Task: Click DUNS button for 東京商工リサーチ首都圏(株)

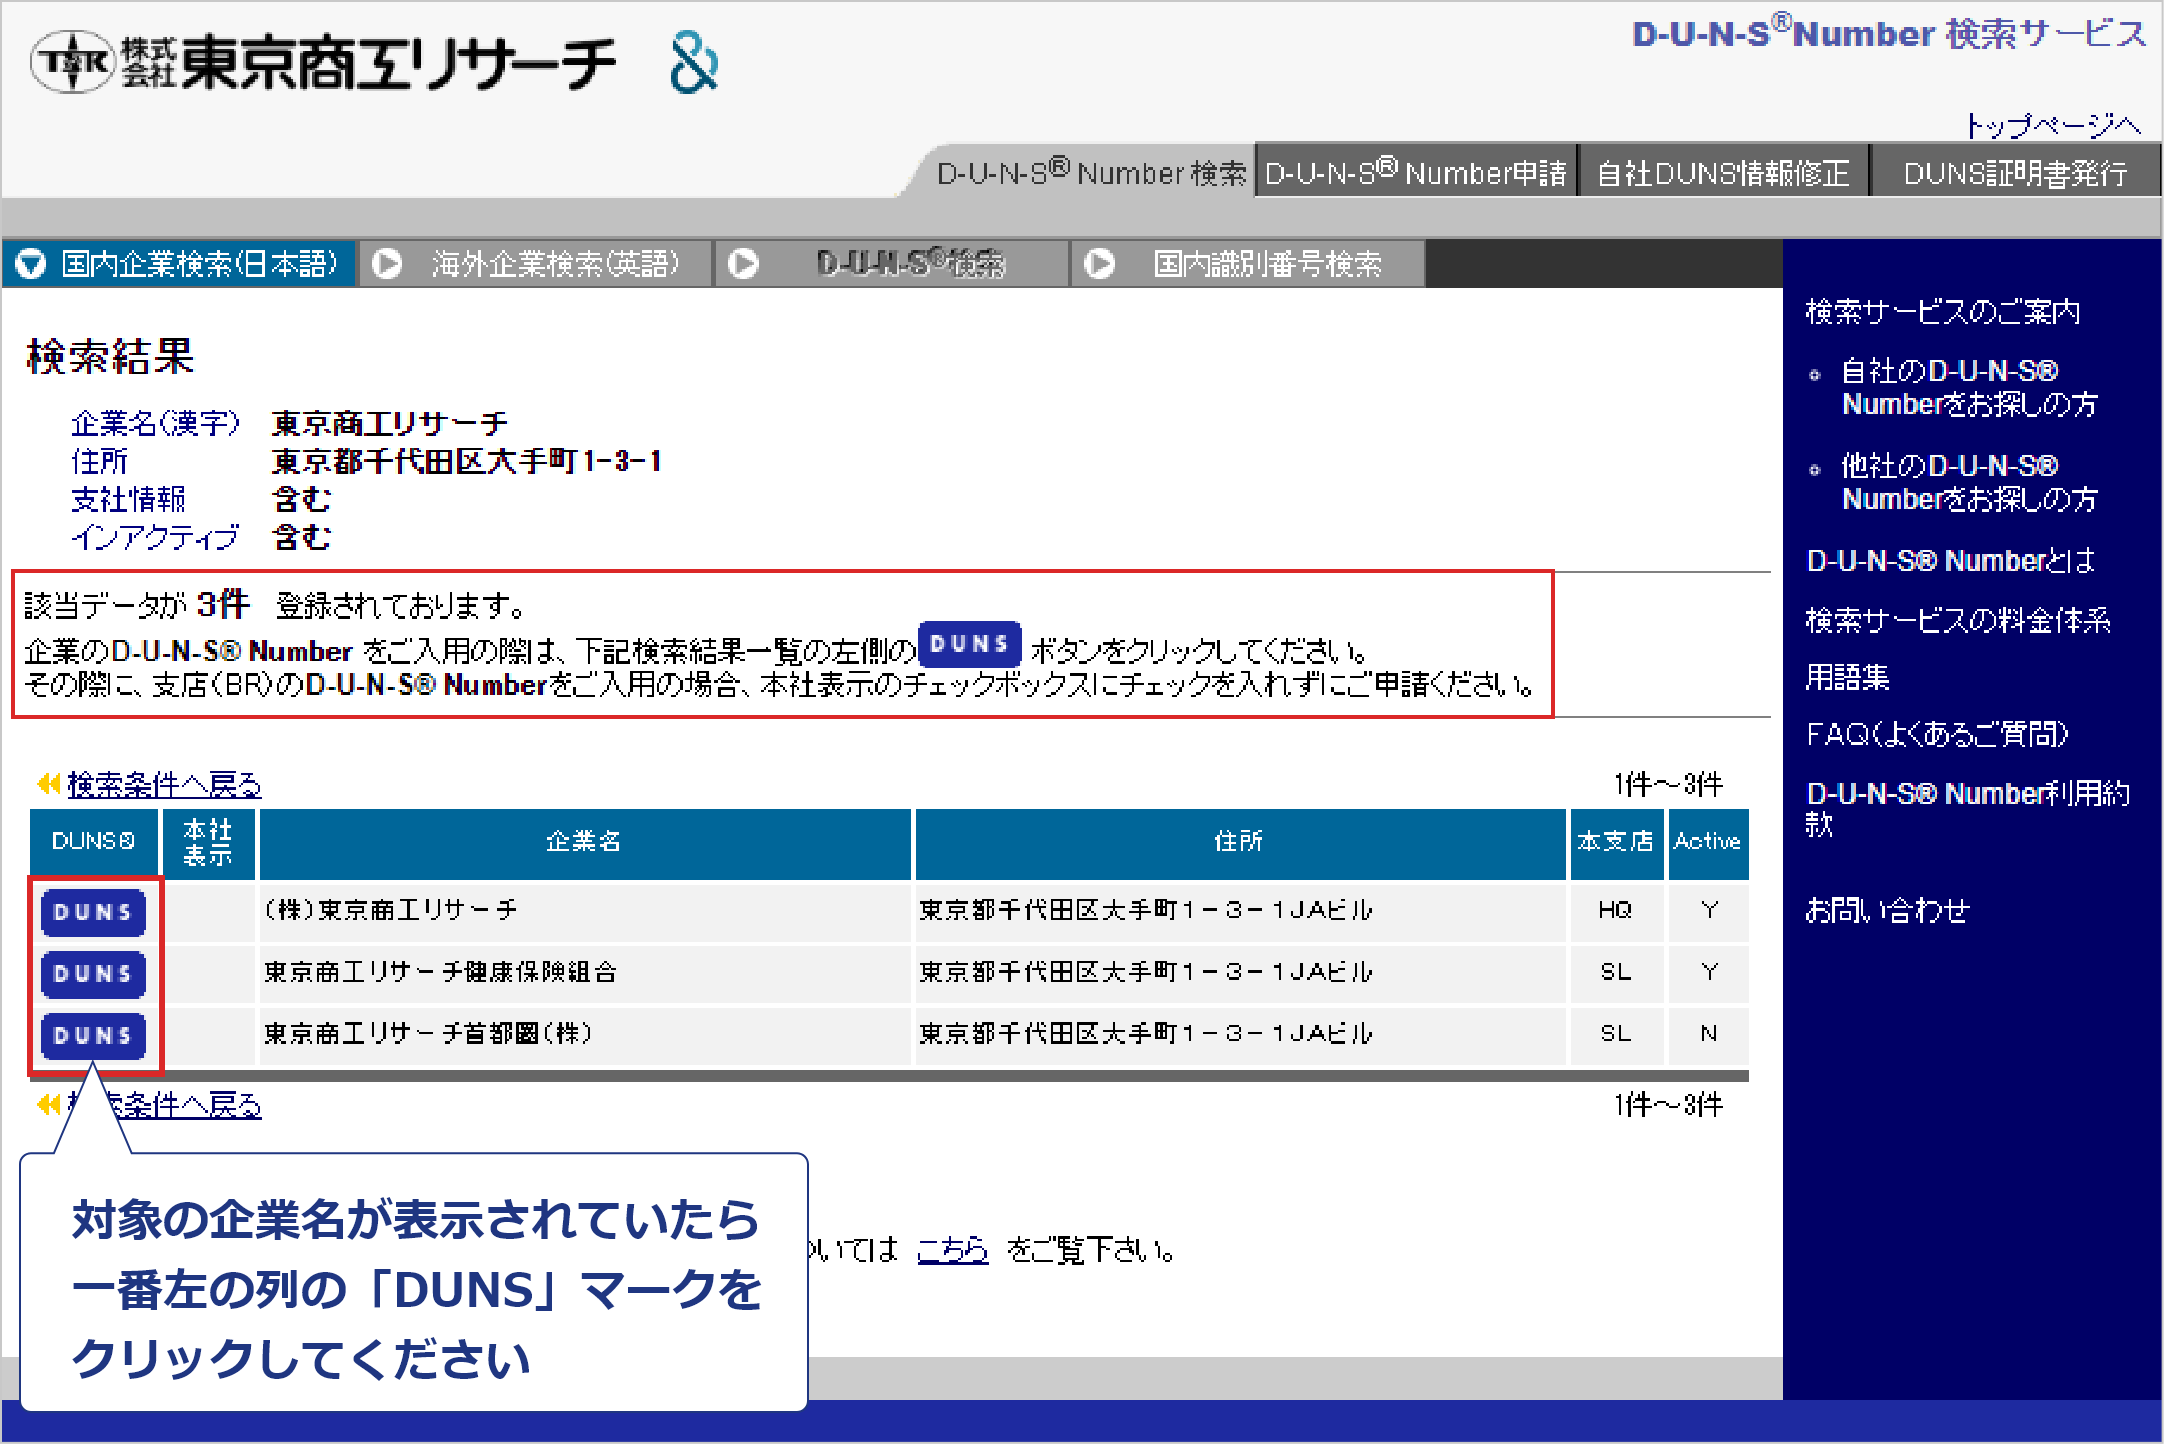Action: pos(93,1035)
